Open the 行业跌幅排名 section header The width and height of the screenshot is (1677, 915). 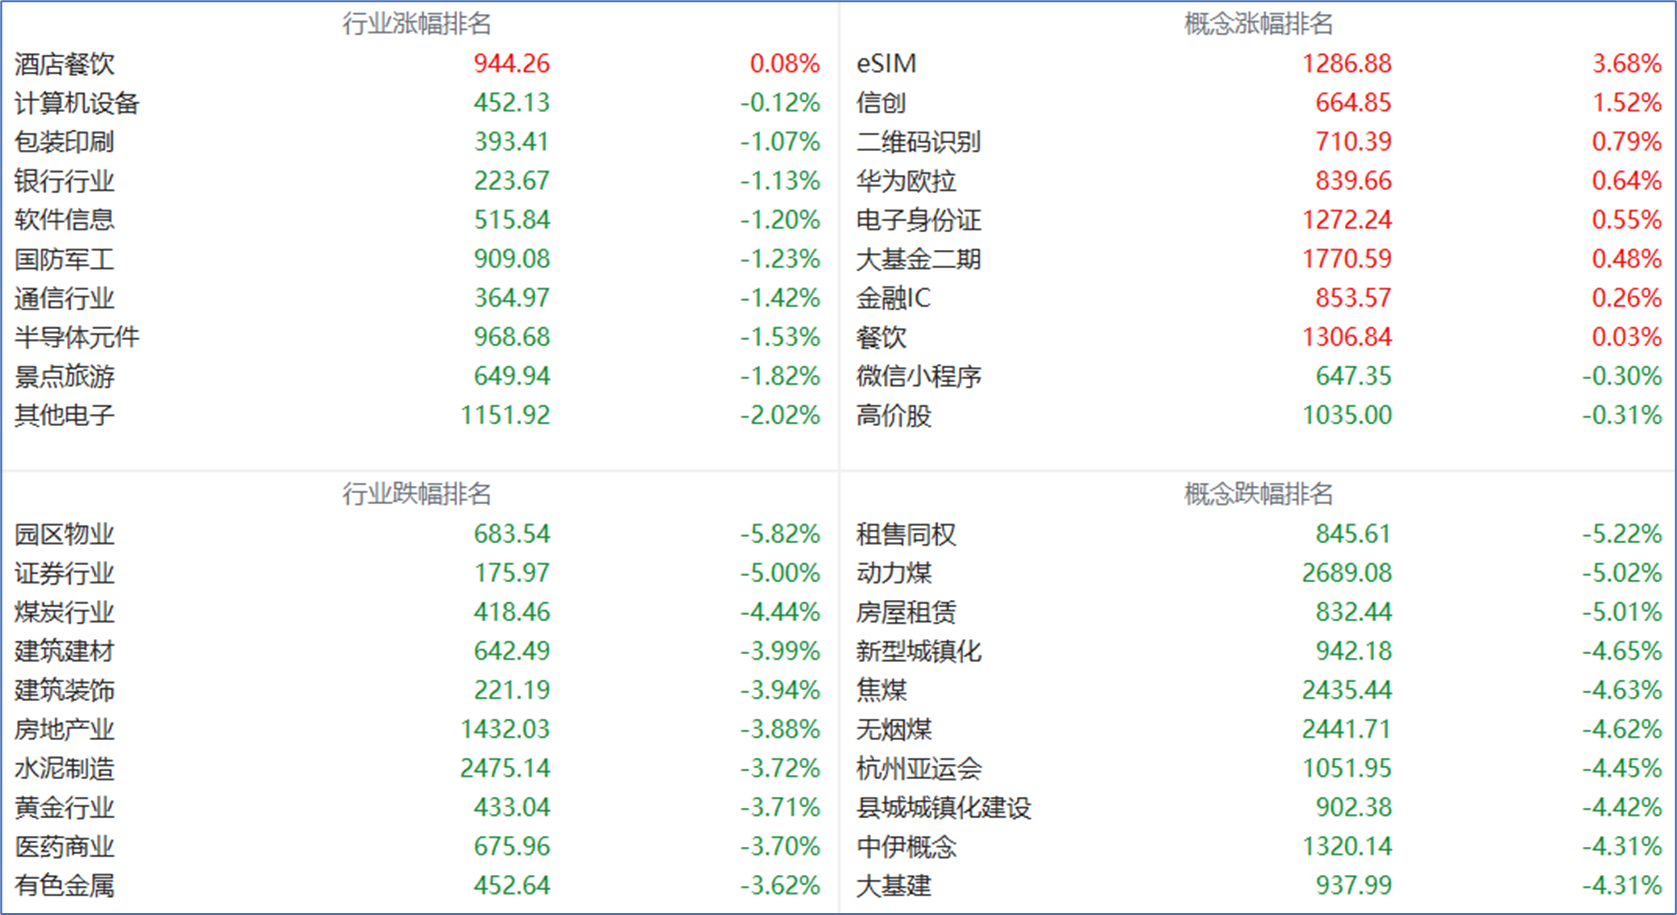pos(416,494)
